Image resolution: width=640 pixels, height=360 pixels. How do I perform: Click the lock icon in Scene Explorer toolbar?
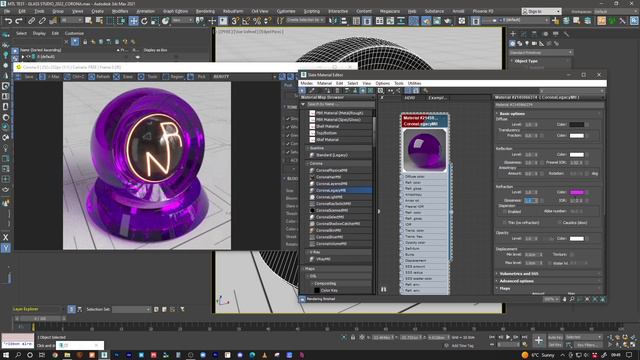pos(85,42)
